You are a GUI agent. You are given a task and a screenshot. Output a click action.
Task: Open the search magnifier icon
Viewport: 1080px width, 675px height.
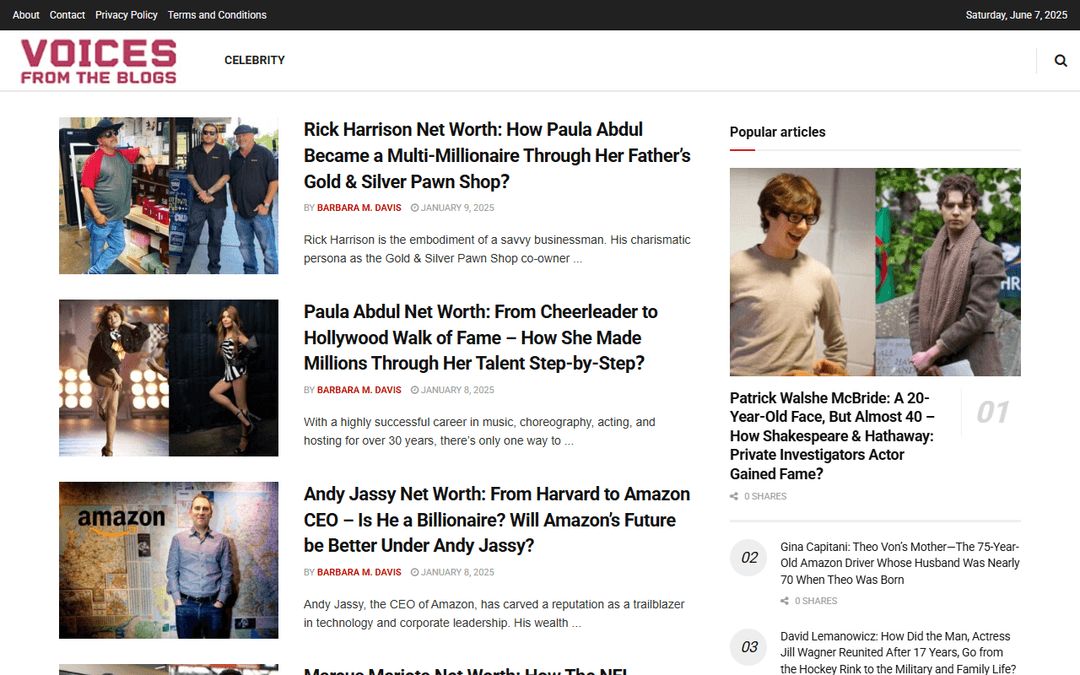click(1061, 61)
